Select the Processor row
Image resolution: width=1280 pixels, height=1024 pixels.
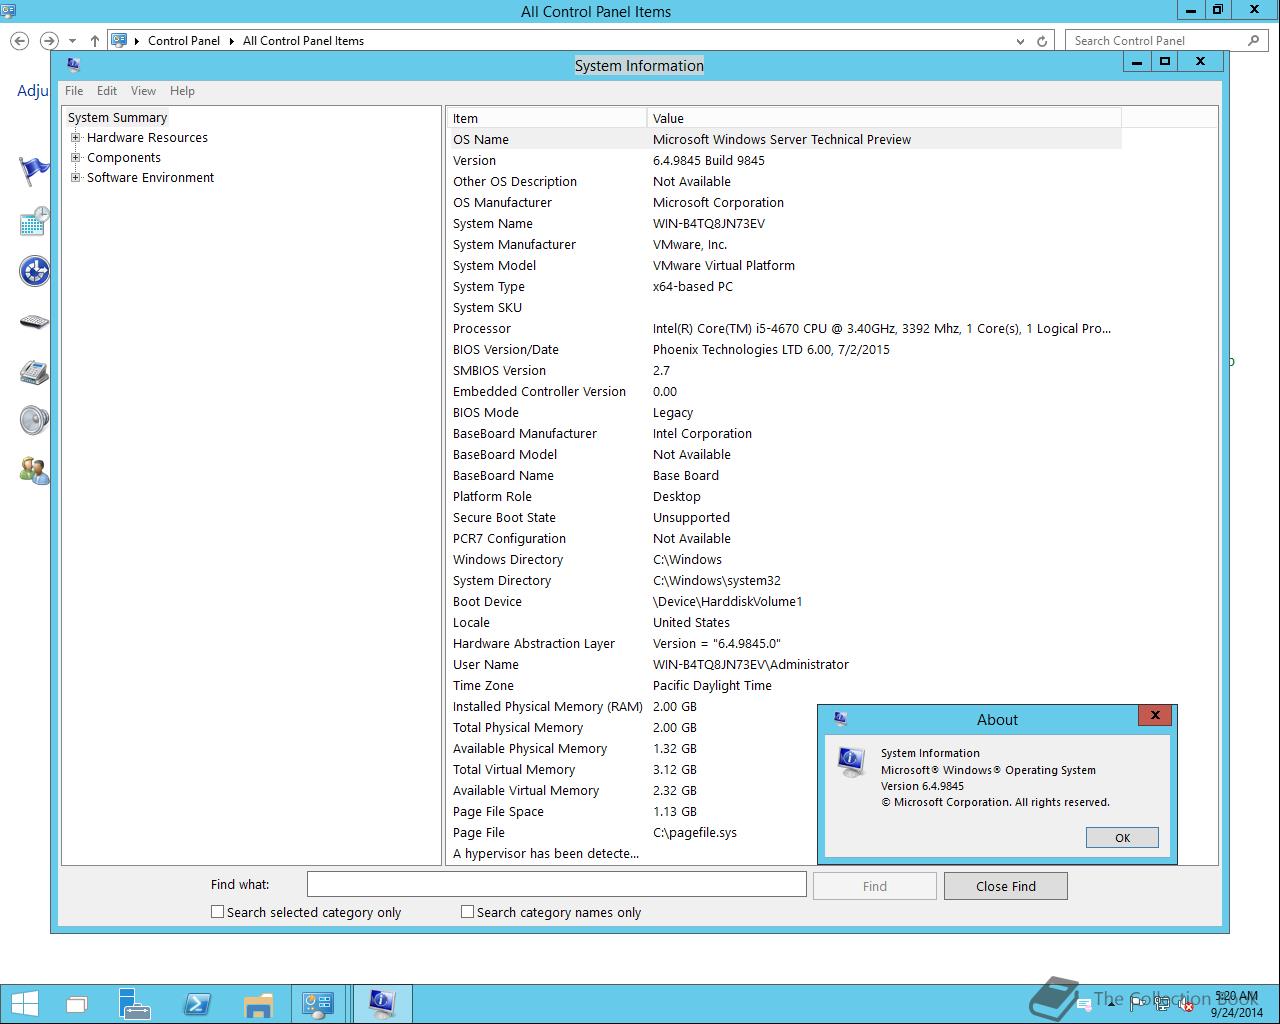784,329
